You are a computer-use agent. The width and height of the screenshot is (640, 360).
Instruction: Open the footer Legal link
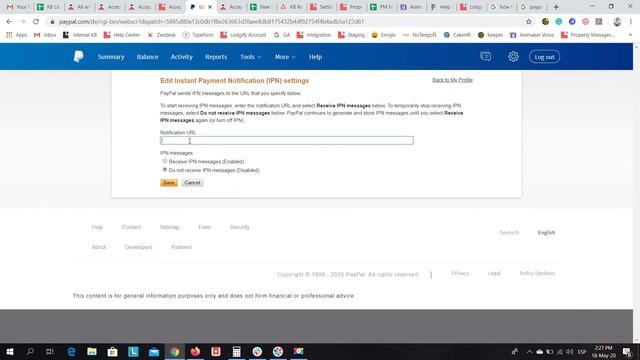[494, 273]
